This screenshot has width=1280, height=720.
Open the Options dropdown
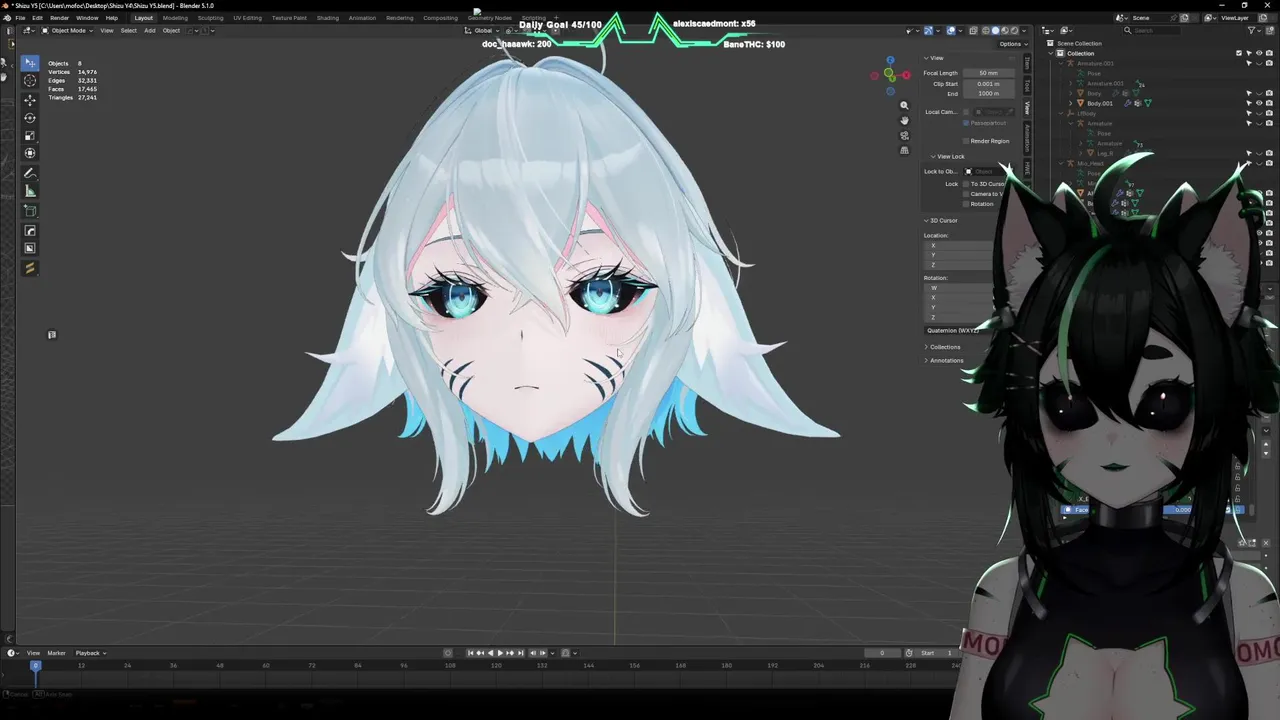point(1013,44)
